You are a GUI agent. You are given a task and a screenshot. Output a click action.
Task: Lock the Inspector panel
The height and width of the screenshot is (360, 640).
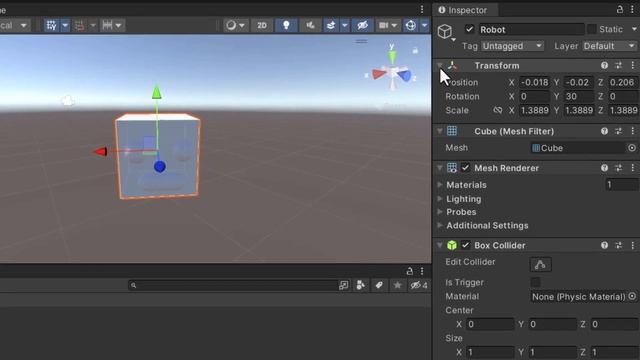coord(620,9)
